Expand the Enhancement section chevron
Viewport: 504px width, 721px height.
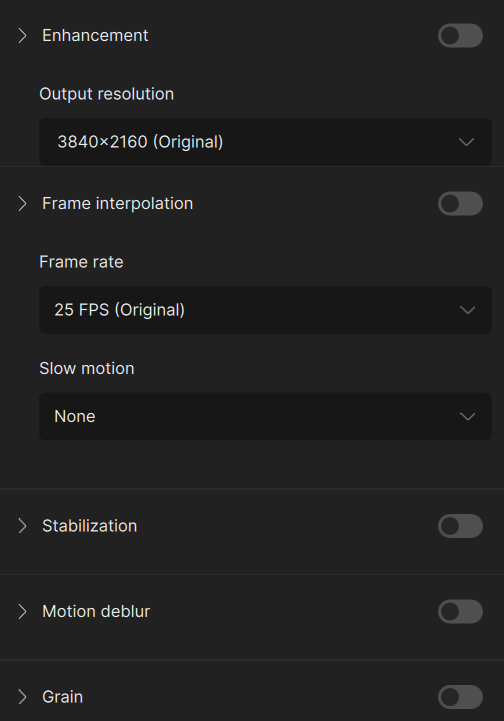[22, 35]
